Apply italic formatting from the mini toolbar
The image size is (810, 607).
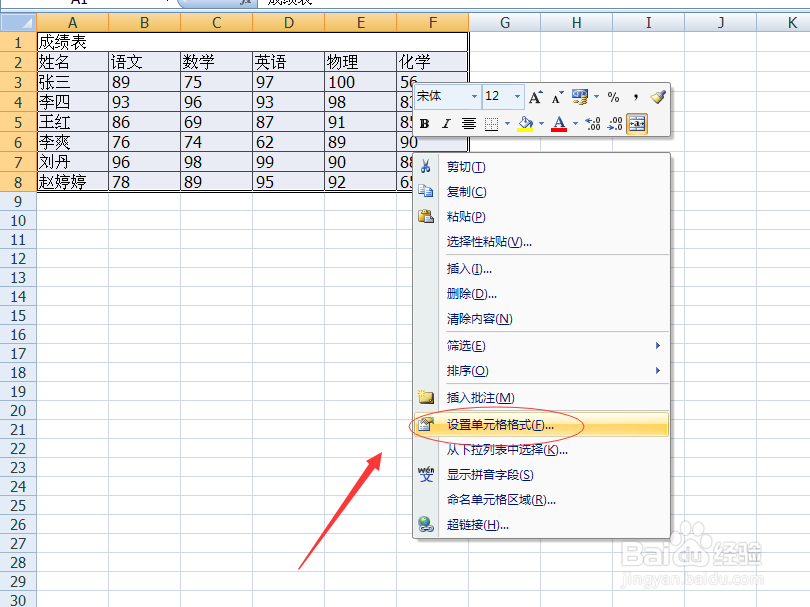coord(446,122)
